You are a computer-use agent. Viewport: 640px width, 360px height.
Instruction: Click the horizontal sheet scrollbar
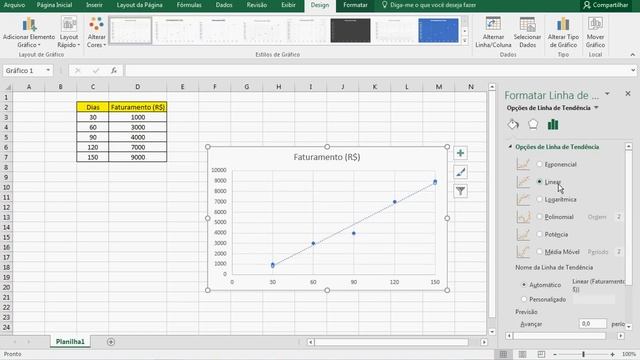coord(391,342)
